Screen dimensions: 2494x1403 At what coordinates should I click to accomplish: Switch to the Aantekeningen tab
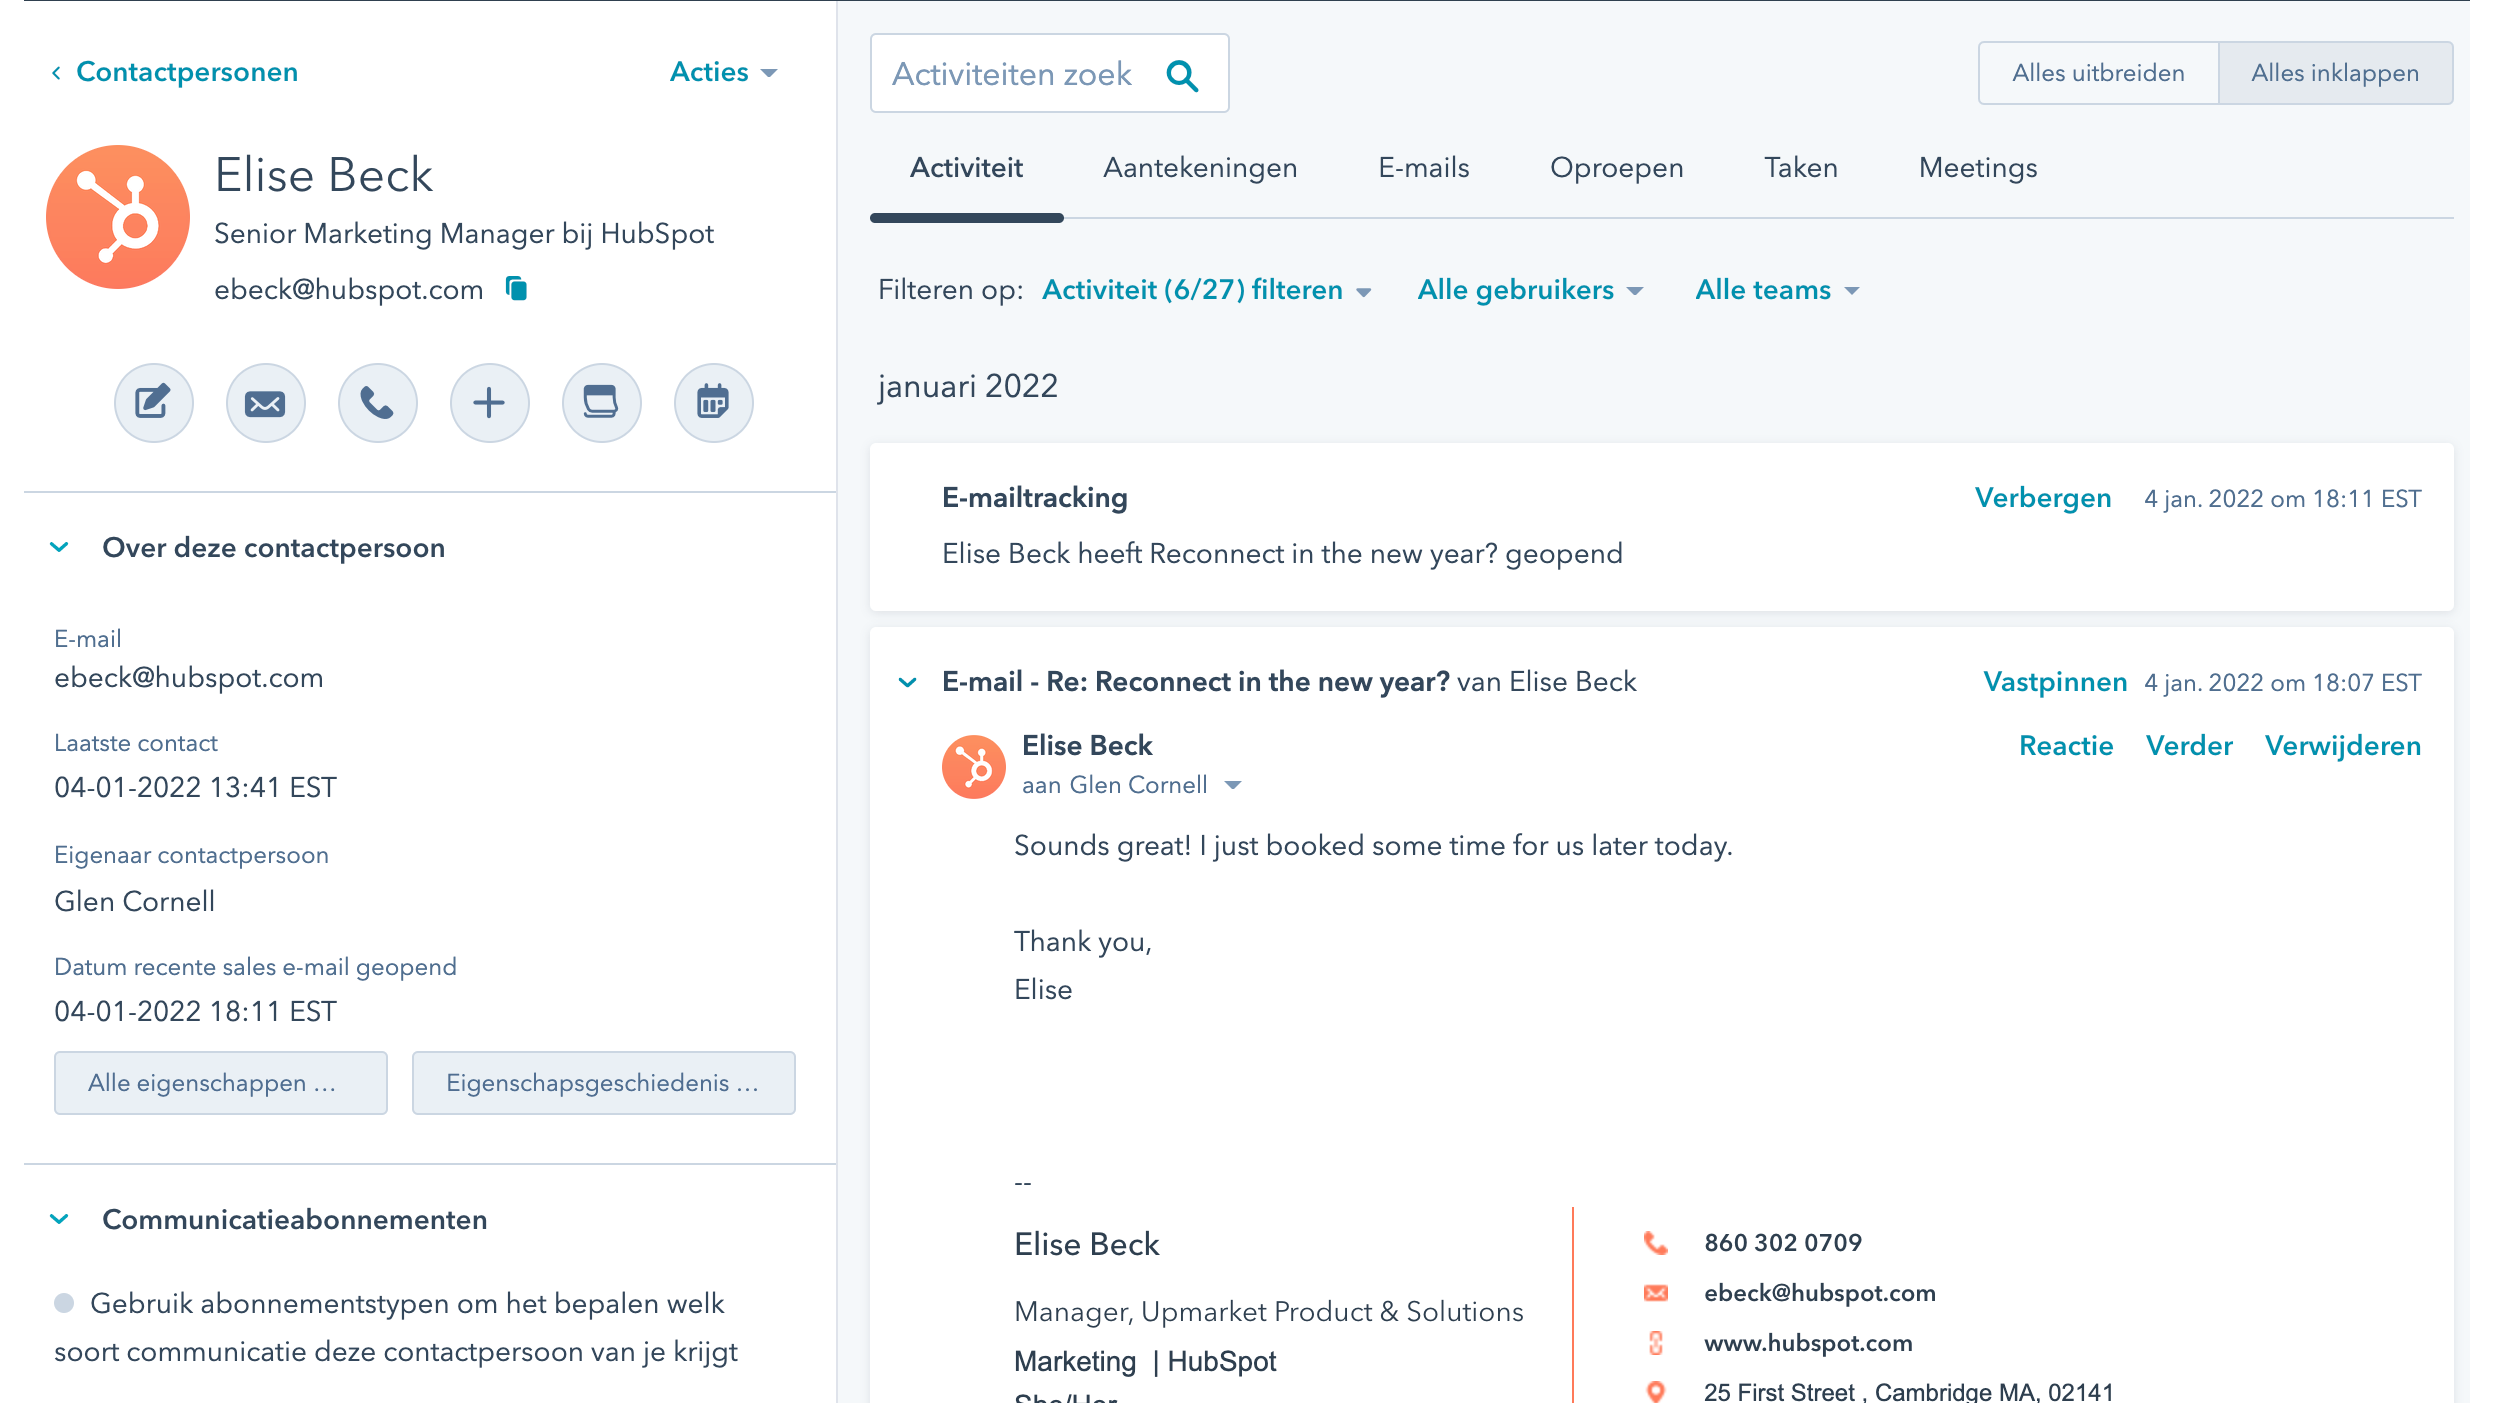[1201, 168]
